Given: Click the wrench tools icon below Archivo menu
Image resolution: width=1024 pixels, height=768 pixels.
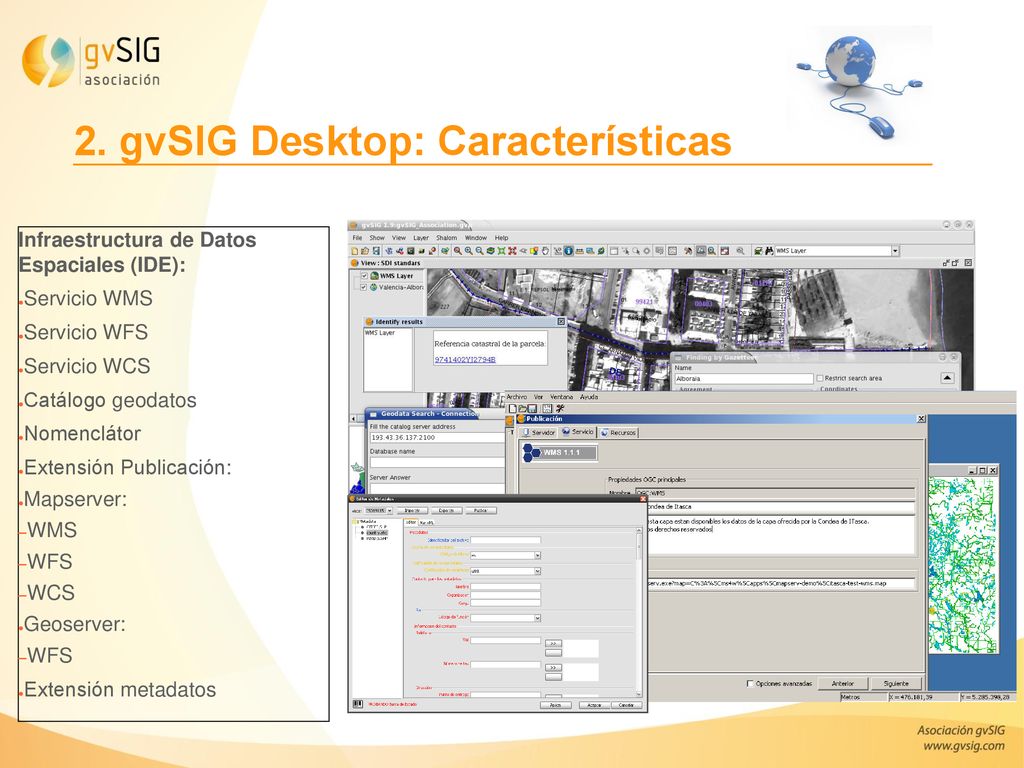Looking at the screenshot, I should (x=560, y=409).
